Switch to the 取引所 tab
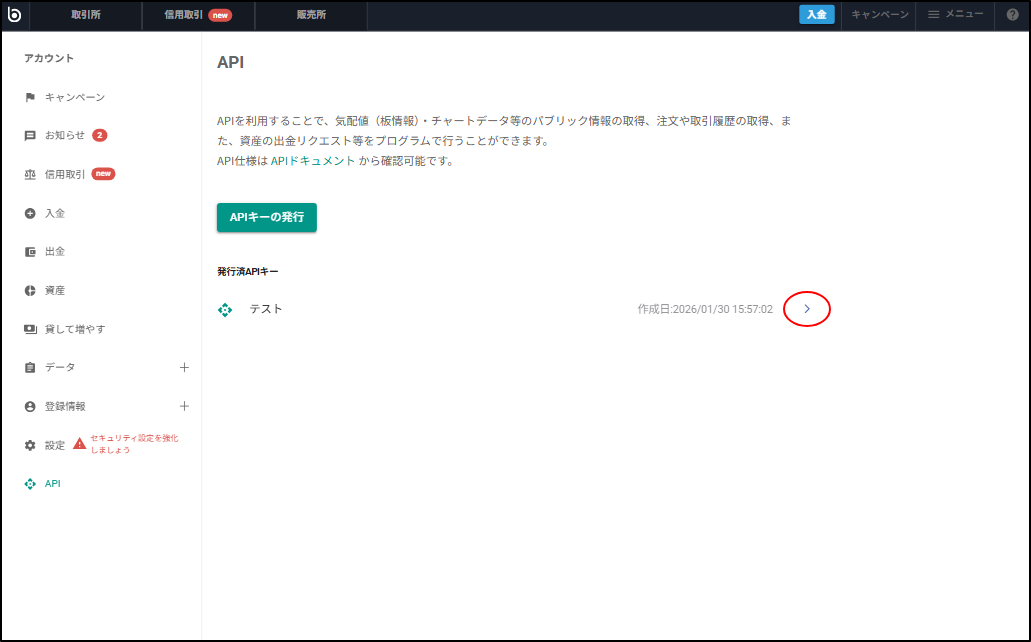Screen dimensions: 1031x642 [87, 15]
